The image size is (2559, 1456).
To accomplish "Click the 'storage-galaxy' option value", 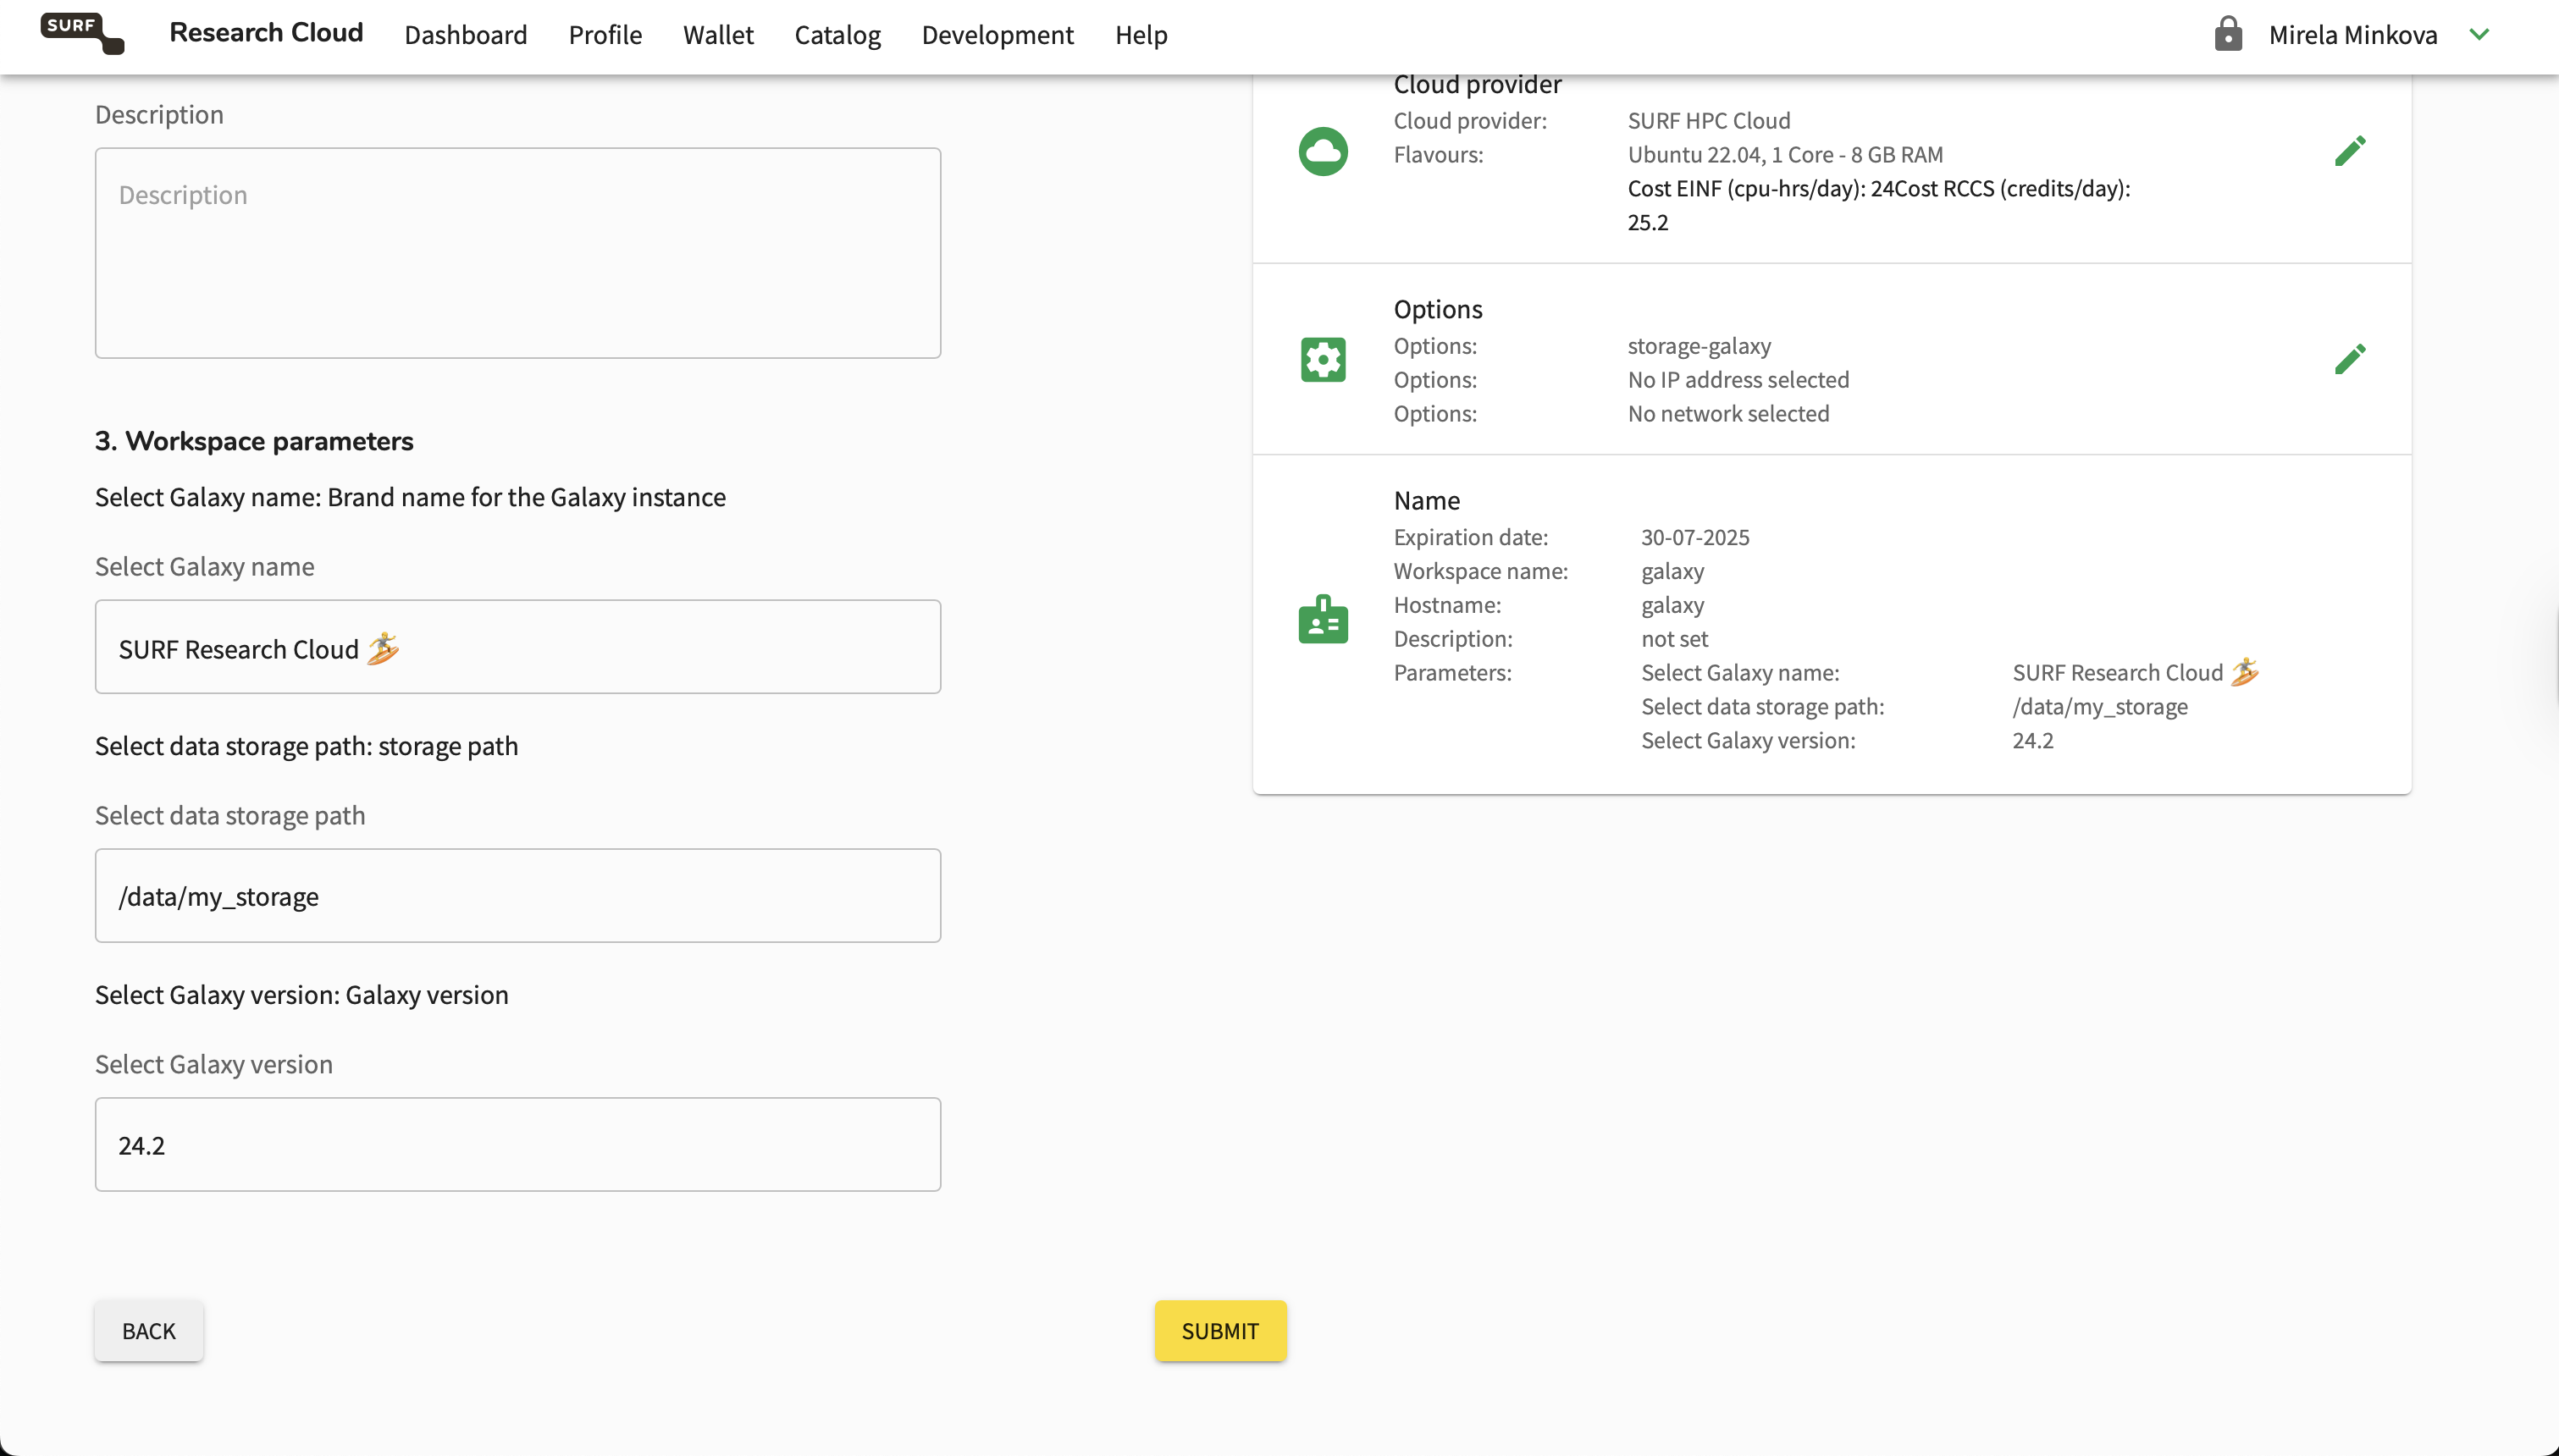I will [1699, 345].
